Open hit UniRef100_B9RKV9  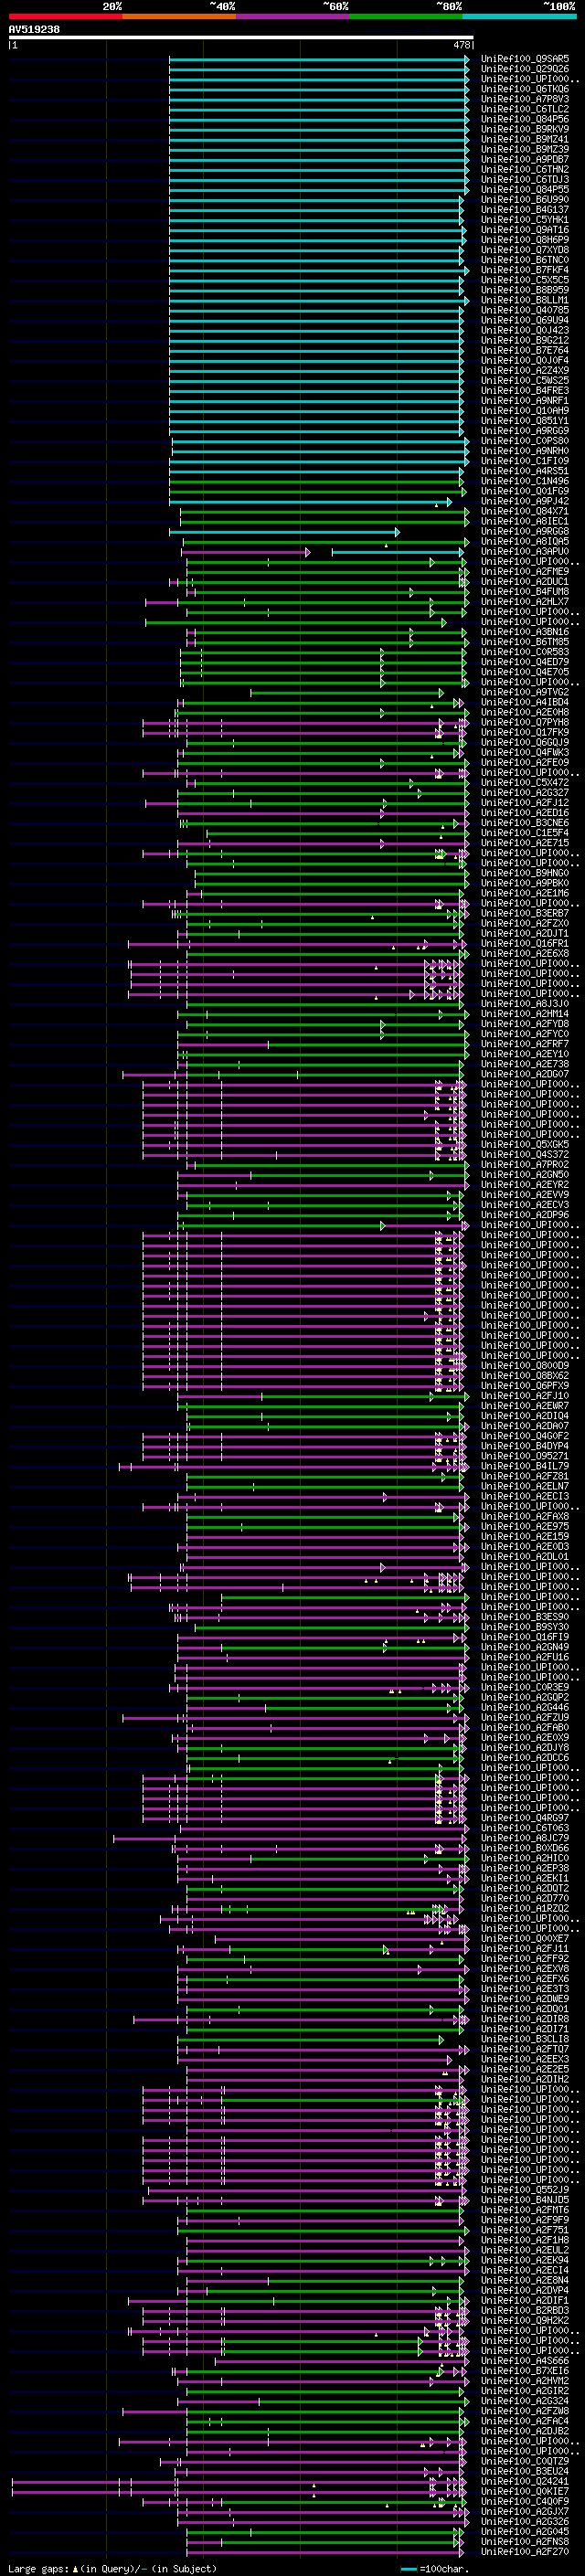[x=525, y=129]
